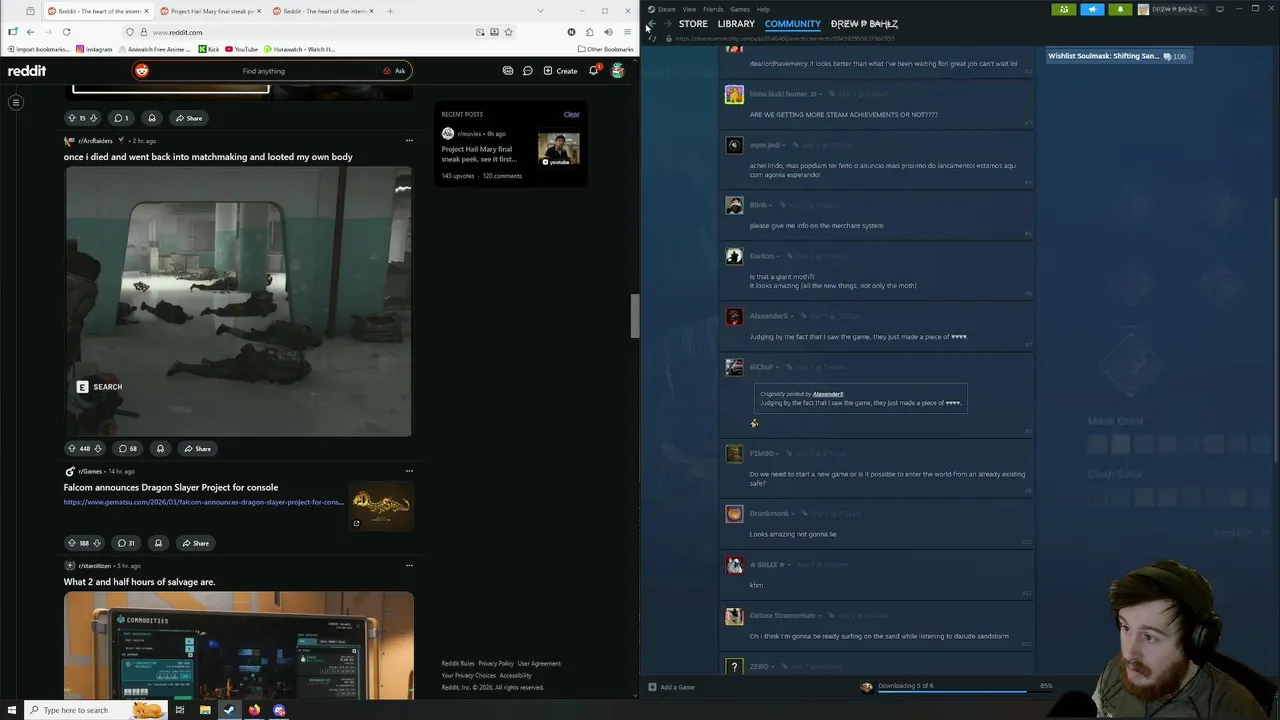Open the r/starcitizen subreddit link

(95, 566)
